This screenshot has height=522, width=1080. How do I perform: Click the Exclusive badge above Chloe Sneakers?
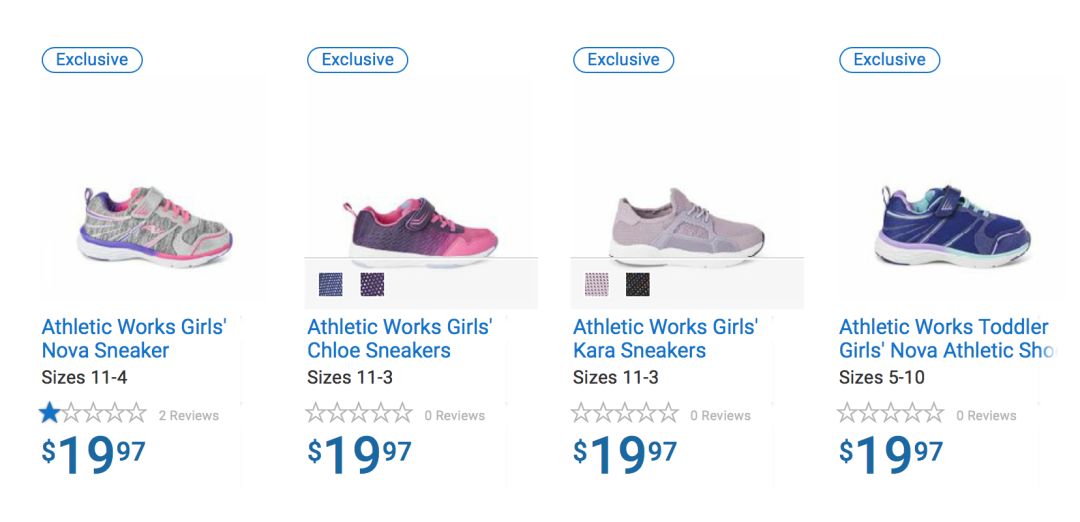[x=358, y=60]
